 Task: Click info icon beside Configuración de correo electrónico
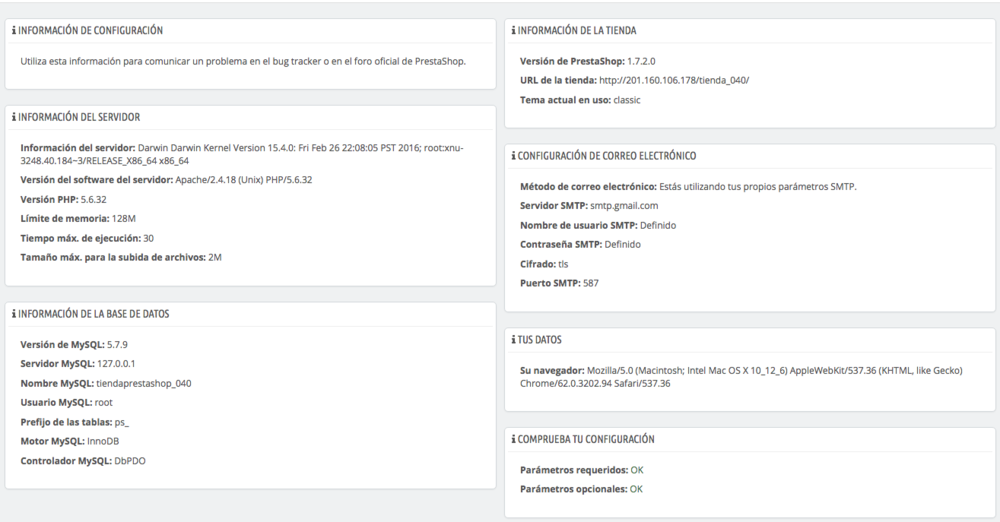[513, 156]
